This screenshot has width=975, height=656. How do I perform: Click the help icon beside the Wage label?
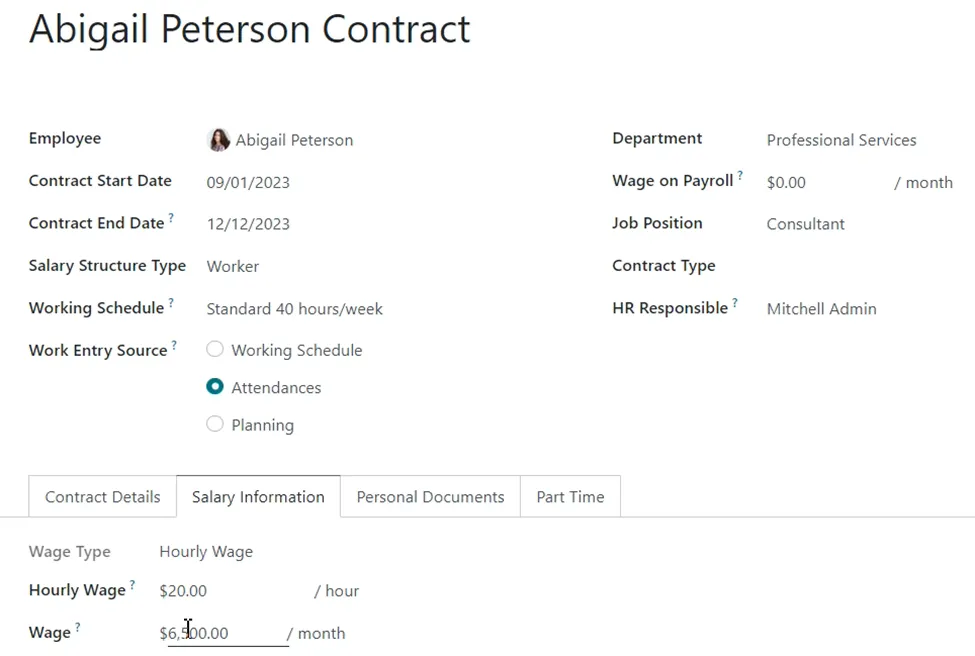pyautogui.click(x=78, y=627)
